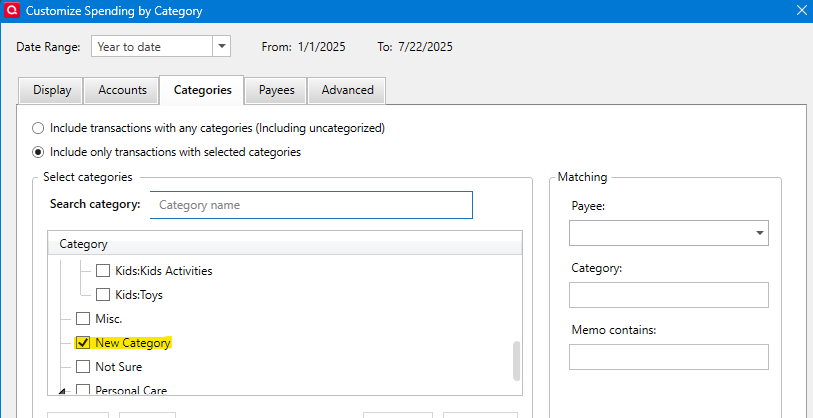The height and width of the screenshot is (418, 813).
Task: Tick the Misc. category checkbox
Action: (83, 319)
